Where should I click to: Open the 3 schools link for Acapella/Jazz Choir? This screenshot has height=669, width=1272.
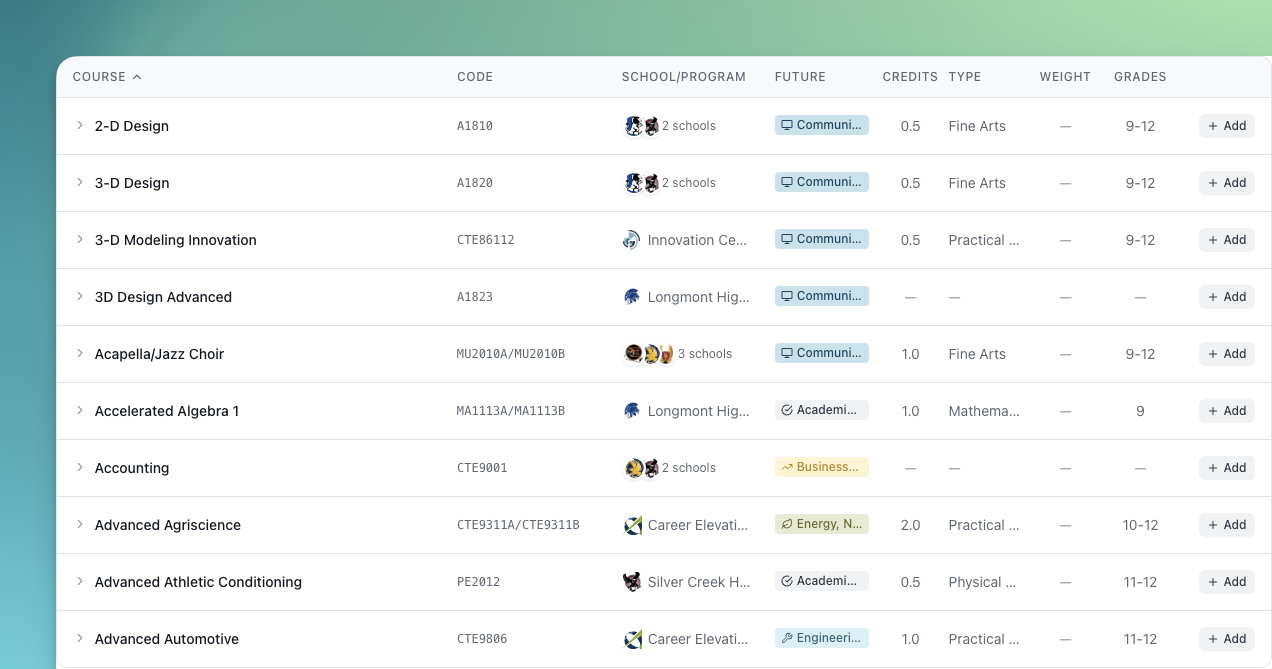(x=706, y=353)
